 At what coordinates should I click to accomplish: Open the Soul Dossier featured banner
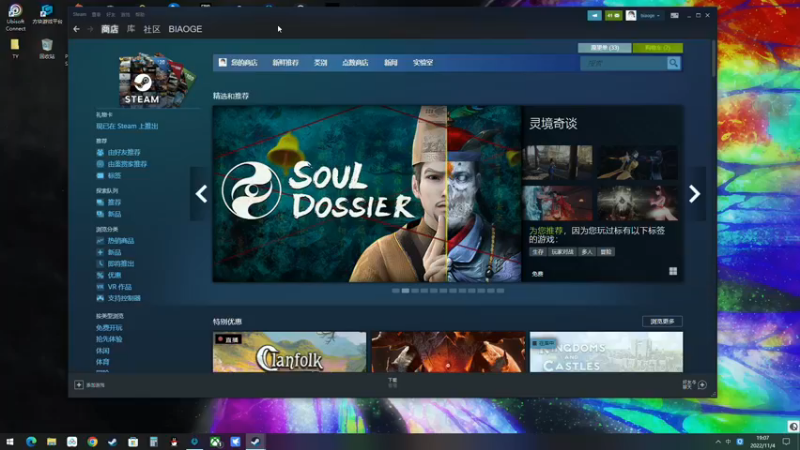[x=367, y=194]
